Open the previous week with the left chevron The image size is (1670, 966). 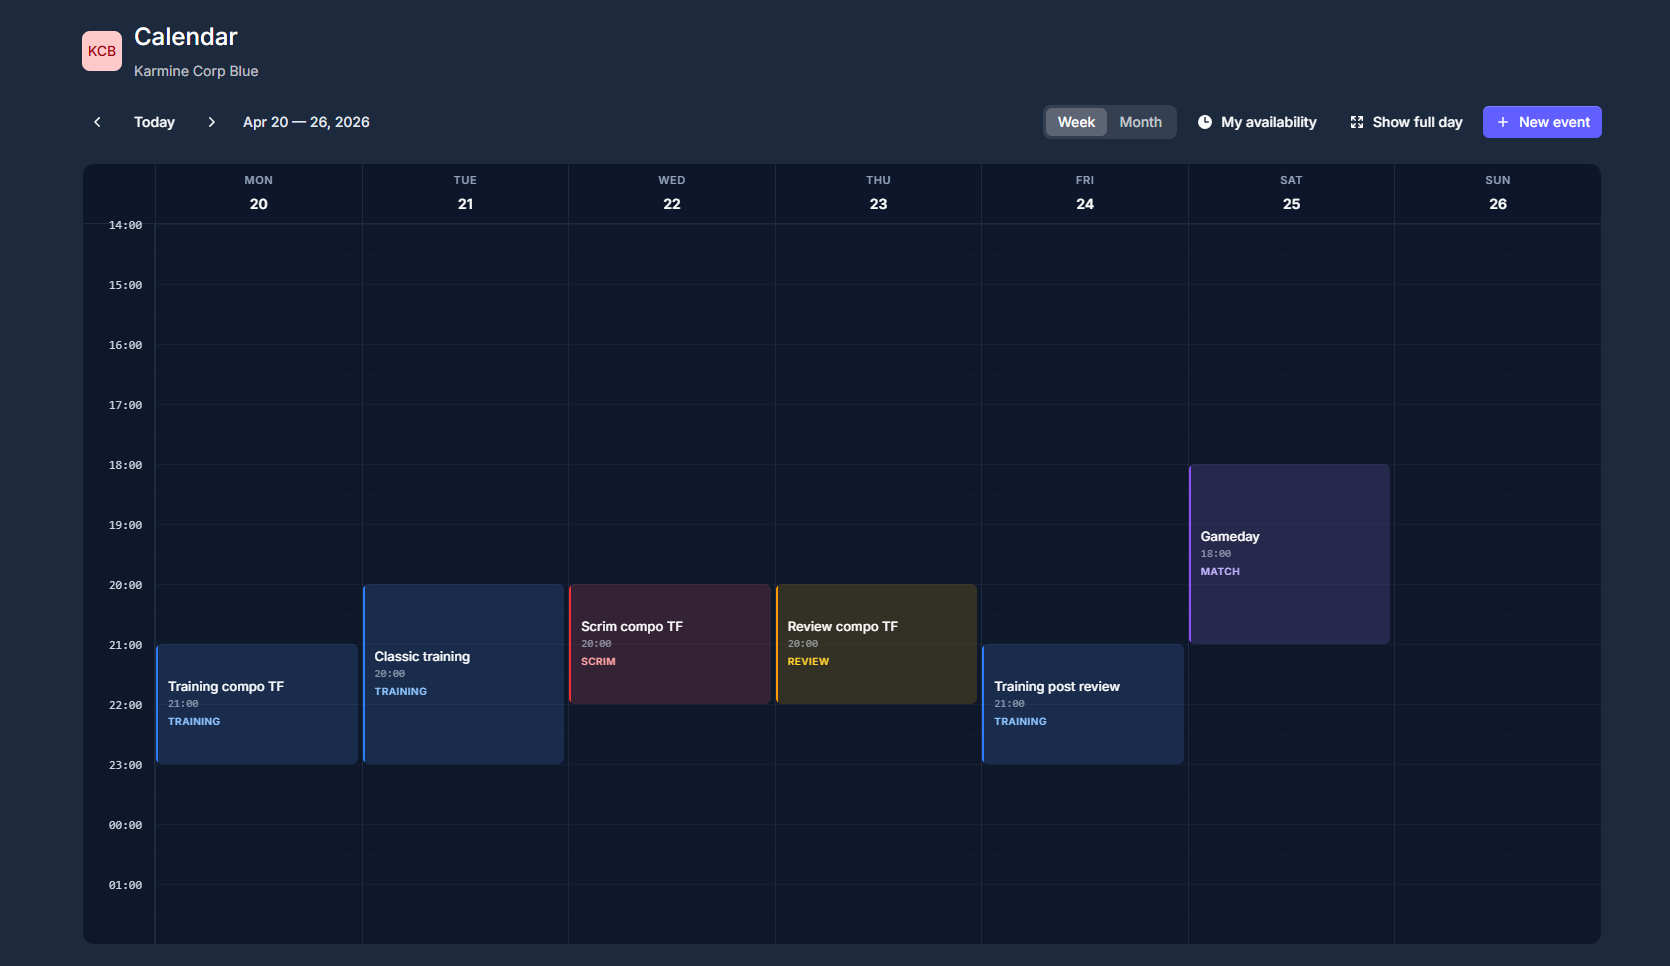[x=96, y=121]
